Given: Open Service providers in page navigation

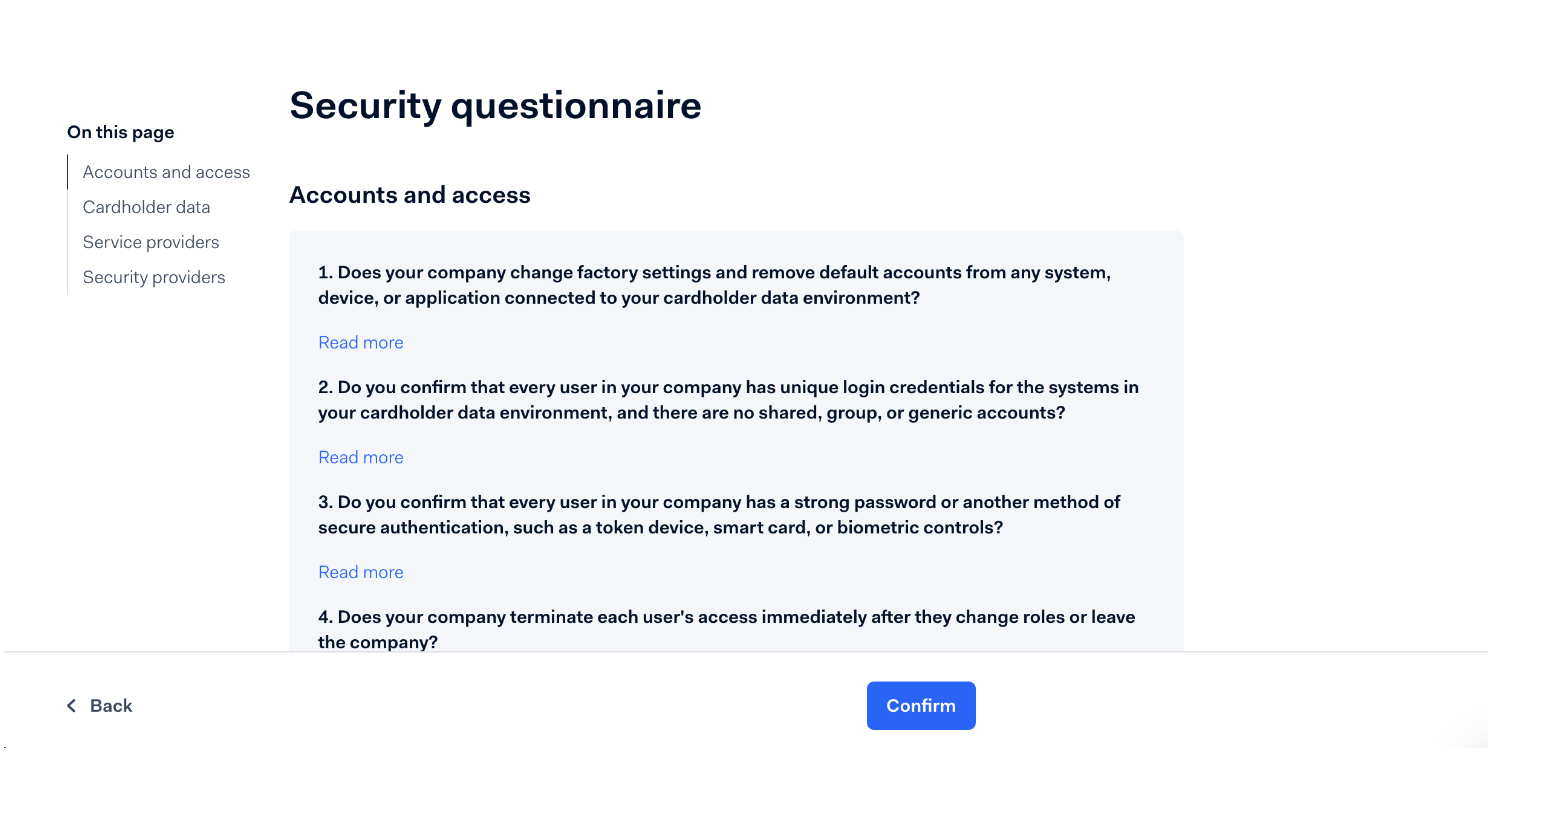Looking at the screenshot, I should coord(151,242).
